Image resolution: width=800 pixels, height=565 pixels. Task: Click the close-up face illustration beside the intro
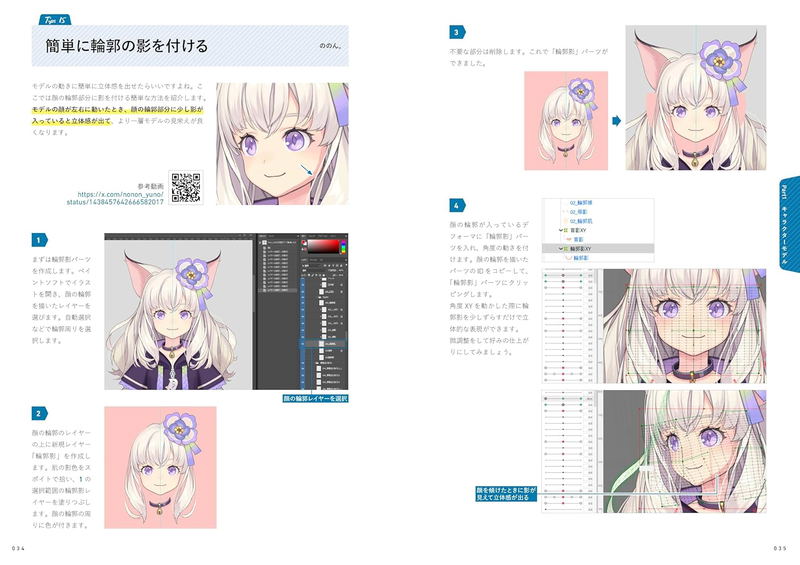tap(282, 144)
